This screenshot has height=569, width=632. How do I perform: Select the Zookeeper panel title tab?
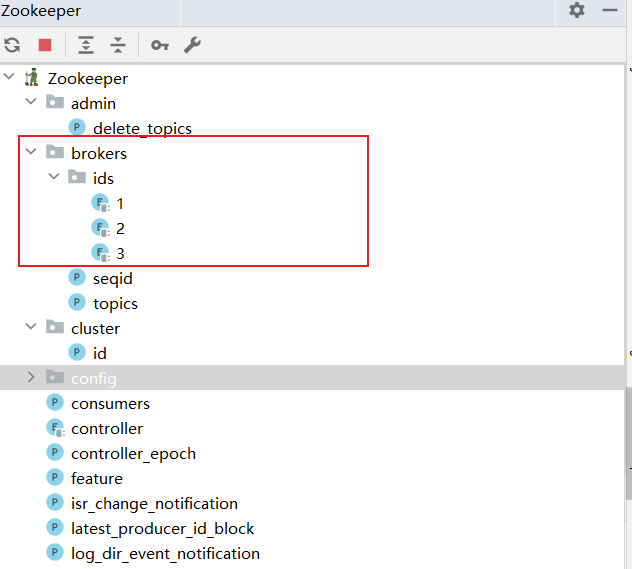41,10
